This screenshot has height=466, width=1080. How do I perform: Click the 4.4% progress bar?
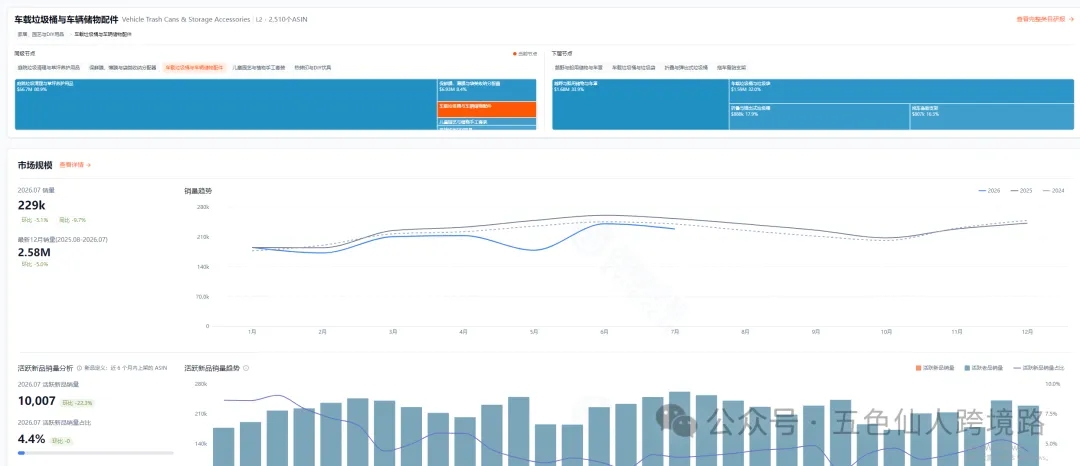coord(96,453)
